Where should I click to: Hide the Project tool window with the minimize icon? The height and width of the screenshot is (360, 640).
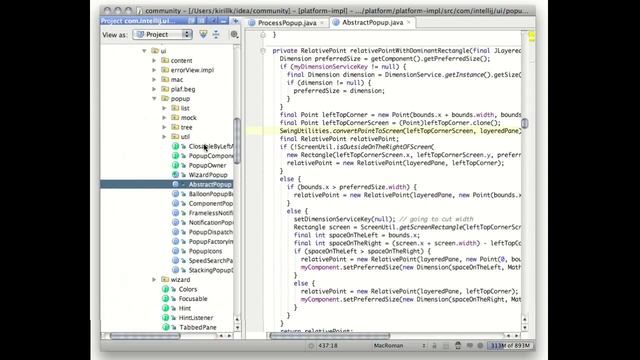pyautogui.click(x=223, y=21)
